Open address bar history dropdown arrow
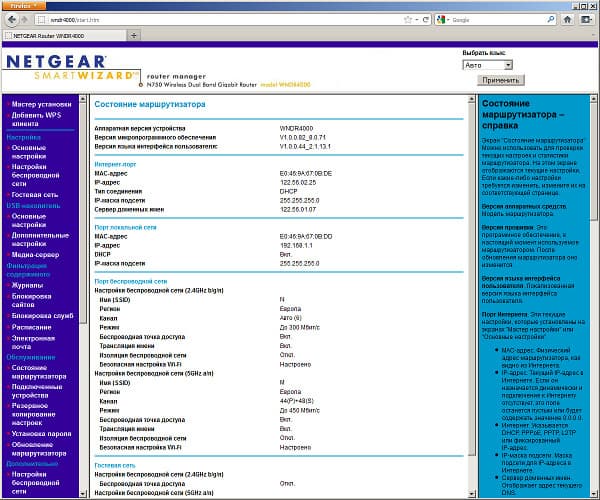600x500 pixels. click(x=417, y=20)
